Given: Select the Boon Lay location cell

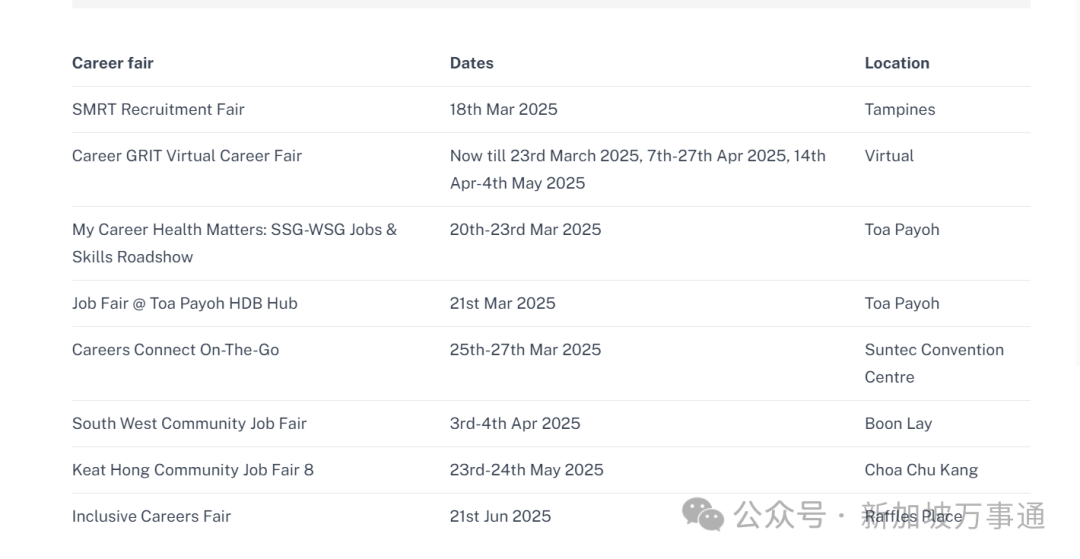Looking at the screenshot, I should click(x=898, y=423).
